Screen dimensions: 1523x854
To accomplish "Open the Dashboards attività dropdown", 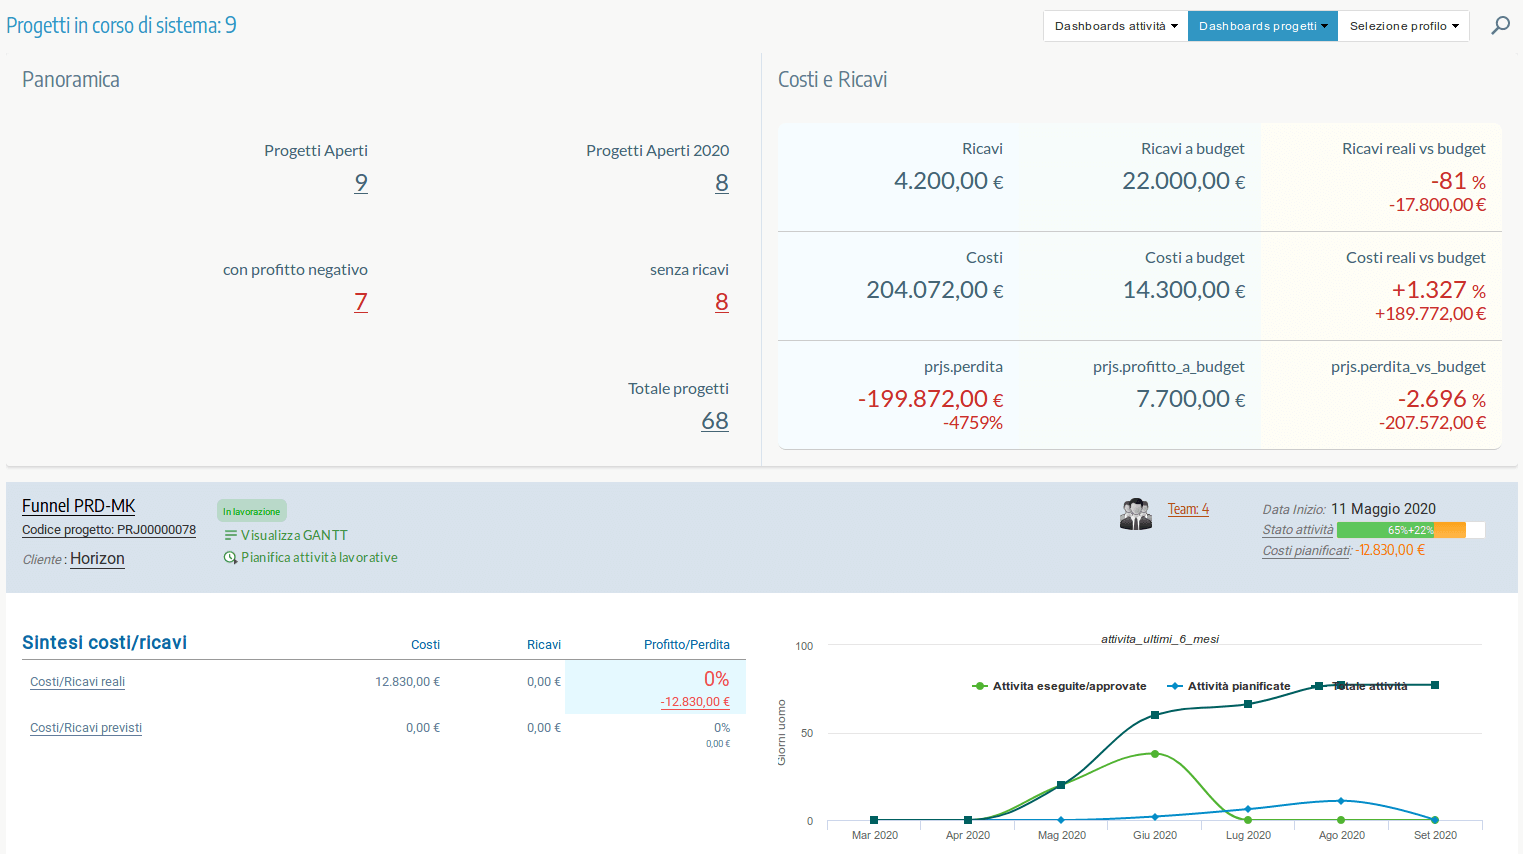I will tap(1114, 26).
